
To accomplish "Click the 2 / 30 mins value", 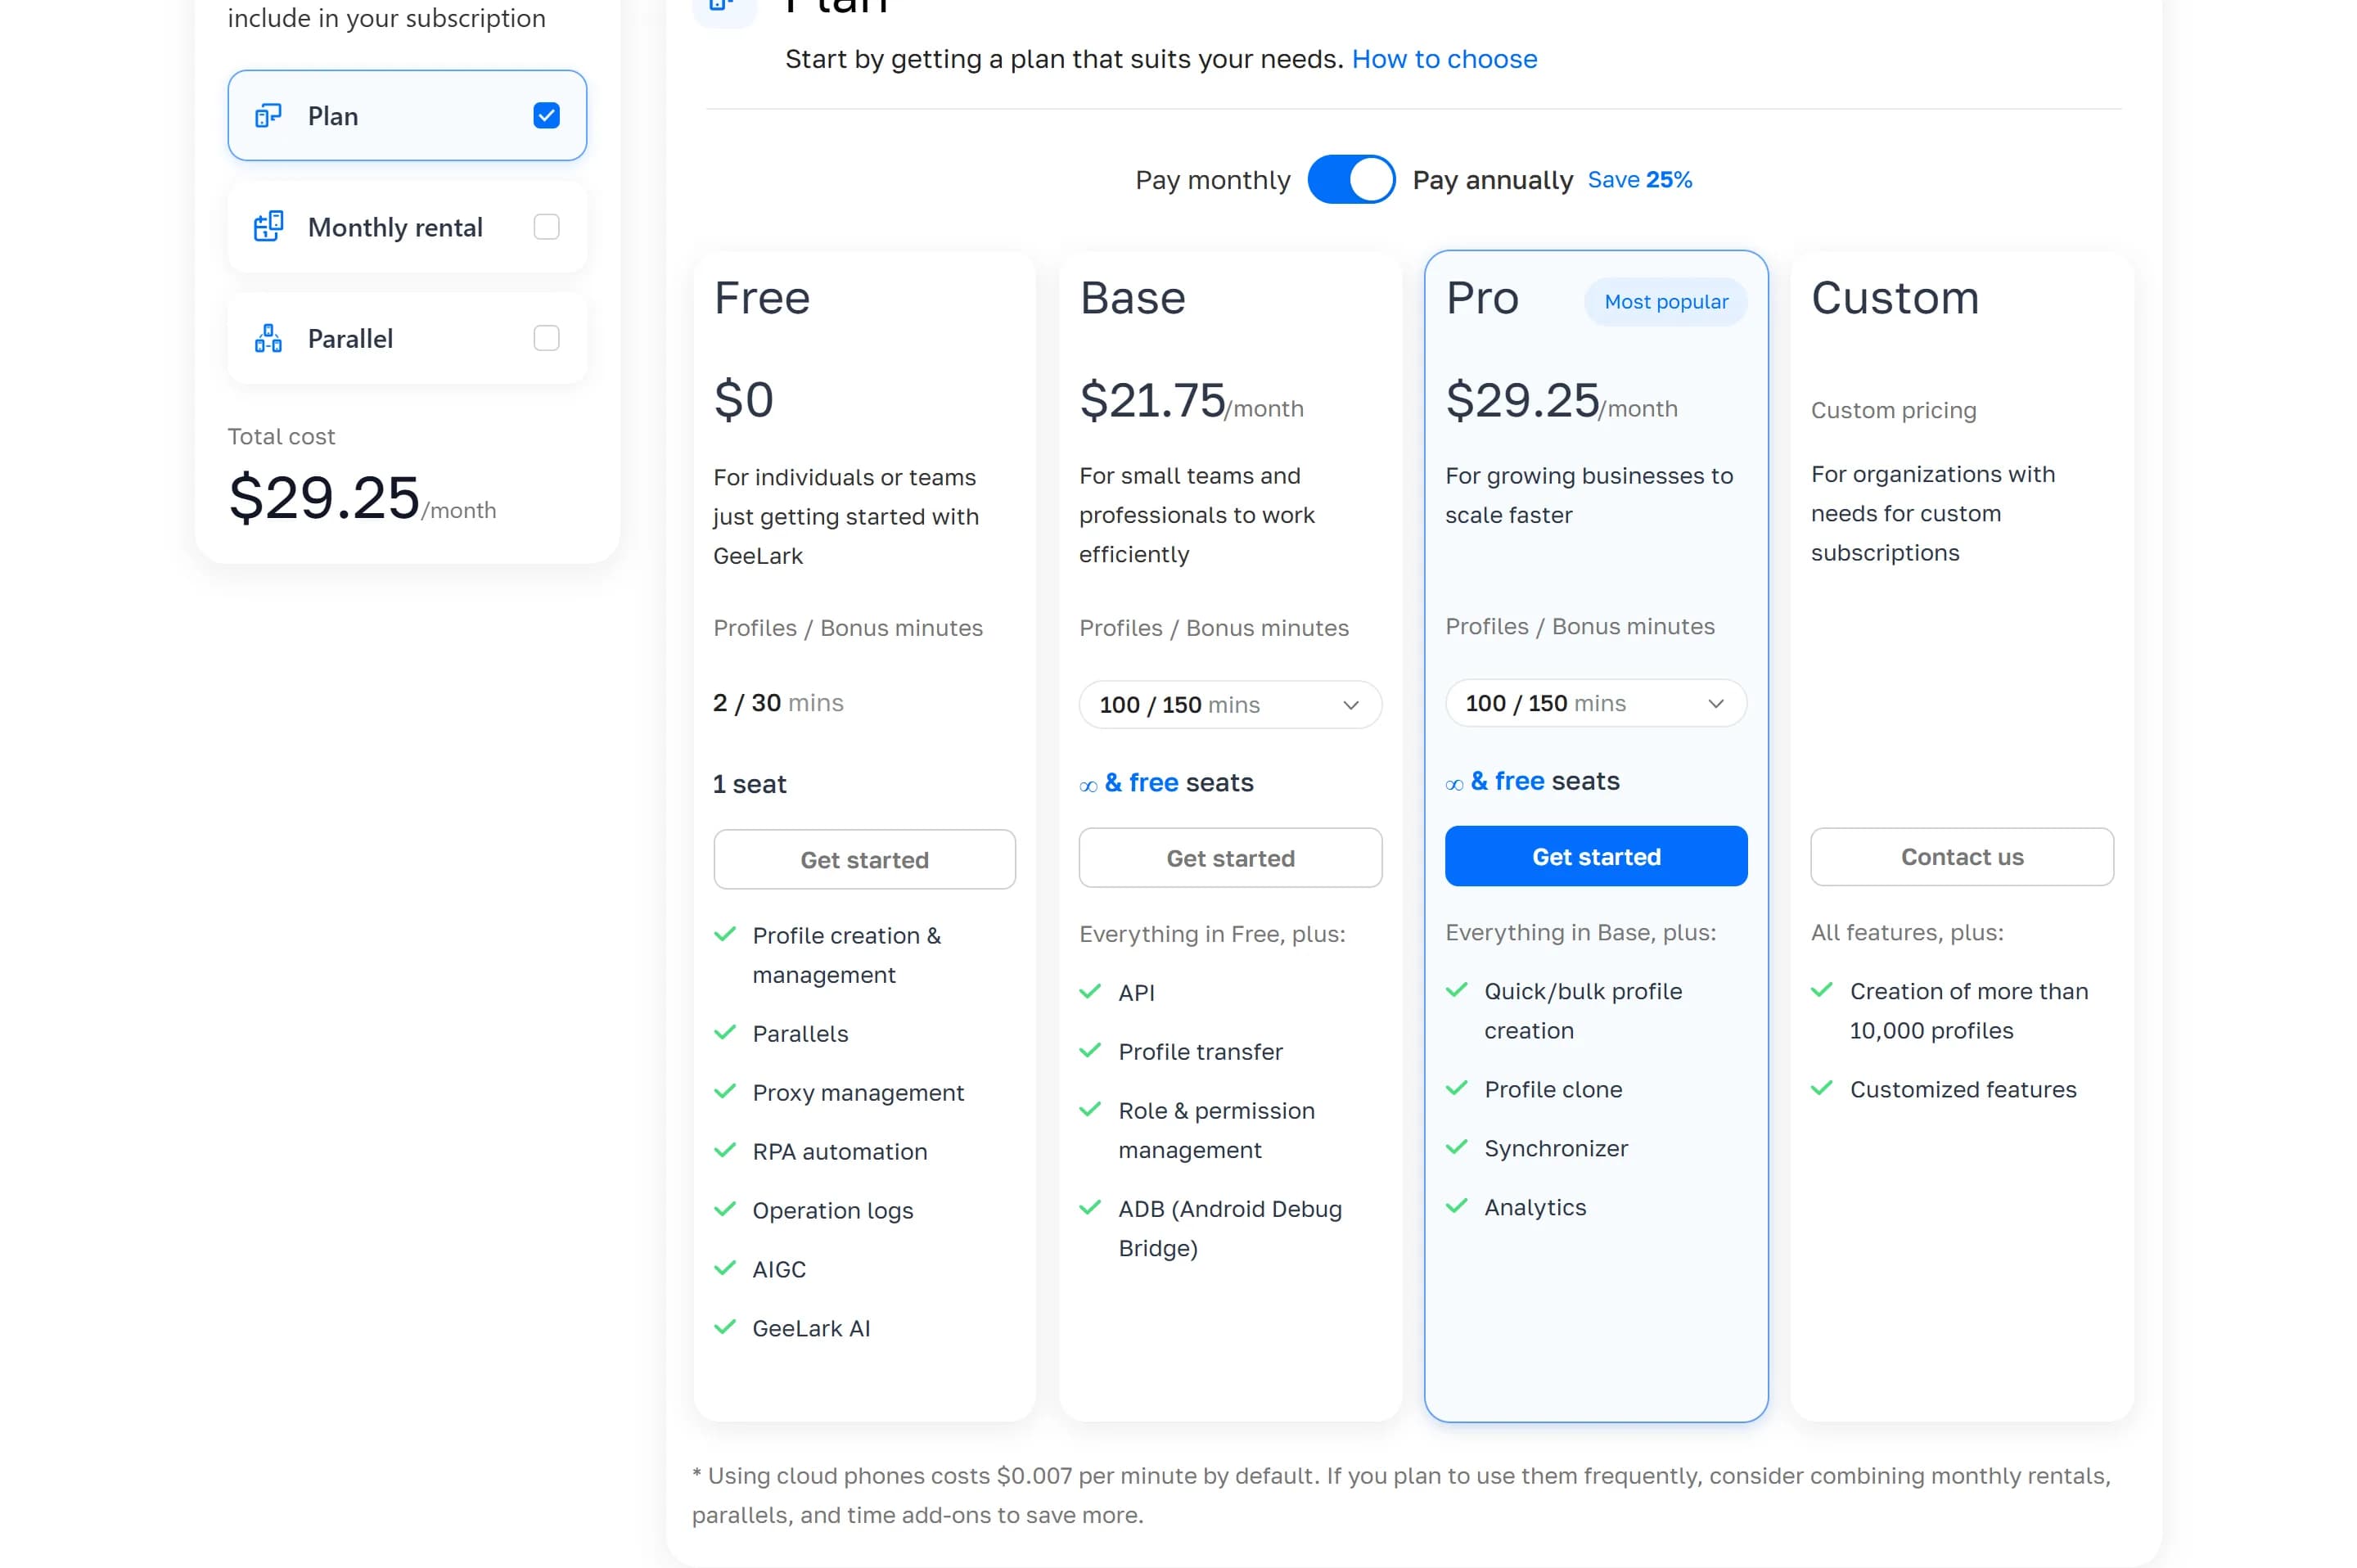I will click(778, 703).
